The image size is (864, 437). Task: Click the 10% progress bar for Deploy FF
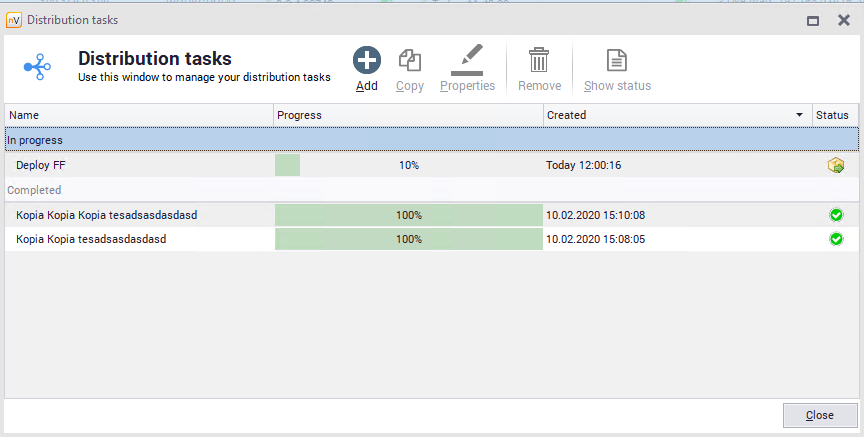[408, 166]
